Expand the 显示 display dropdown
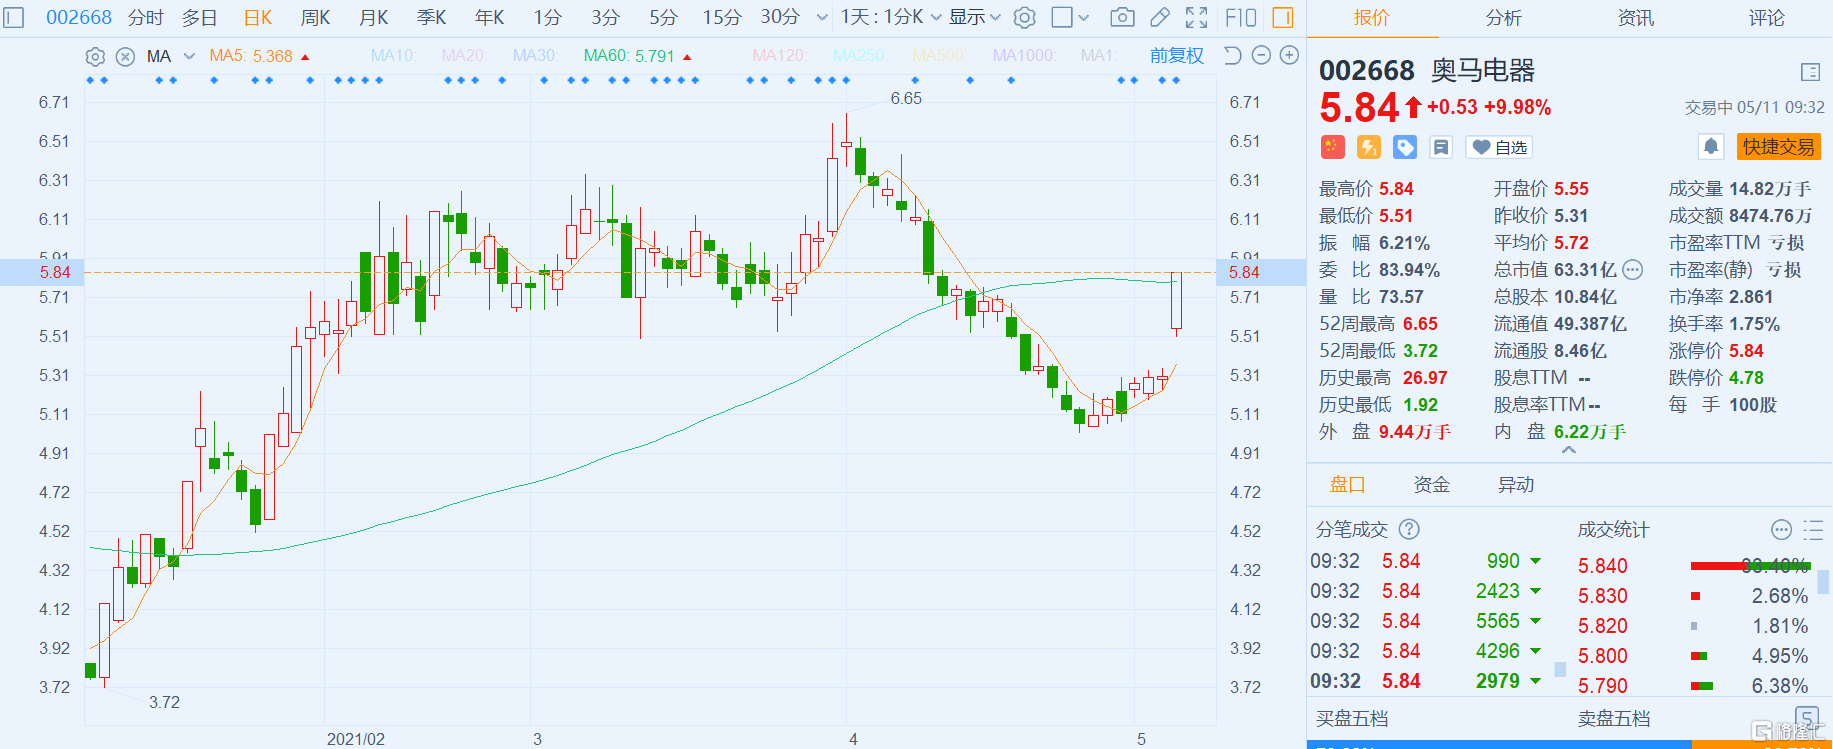The width and height of the screenshot is (1833, 749). [974, 17]
